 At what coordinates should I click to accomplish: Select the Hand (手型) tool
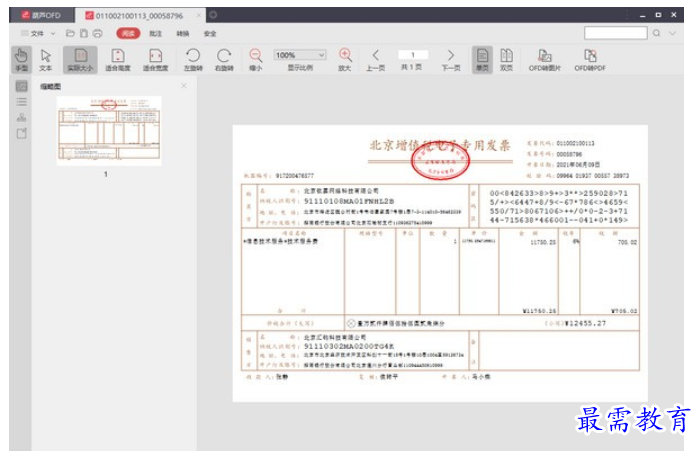coord(21,60)
